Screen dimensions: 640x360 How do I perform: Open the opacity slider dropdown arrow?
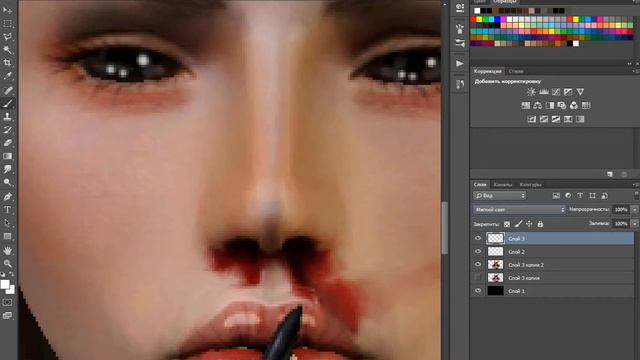[635, 209]
